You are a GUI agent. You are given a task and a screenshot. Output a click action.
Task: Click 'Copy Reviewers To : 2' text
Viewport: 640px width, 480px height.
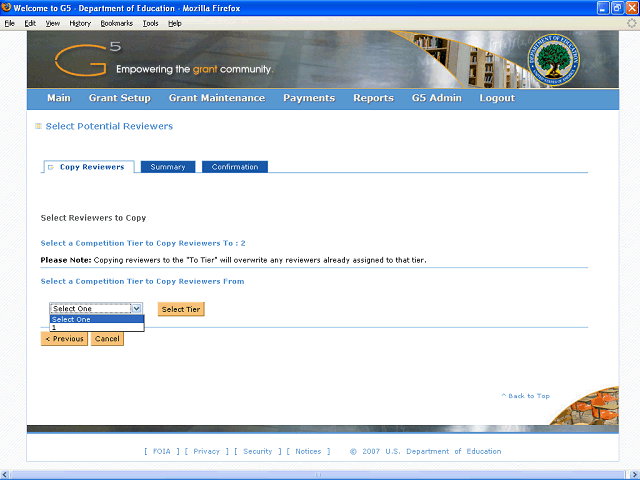pyautogui.click(x=201, y=243)
